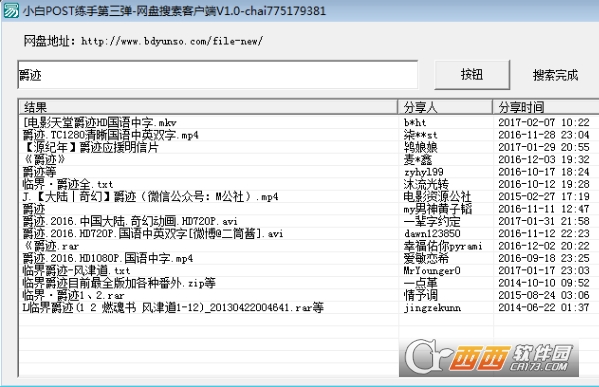This screenshot has width=599, height=387.
Task: Focus the search keyword input field
Action: point(217,74)
